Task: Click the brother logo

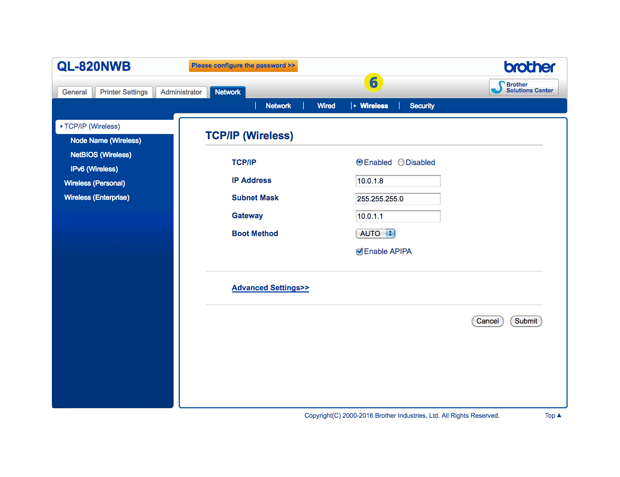Action: pos(529,67)
